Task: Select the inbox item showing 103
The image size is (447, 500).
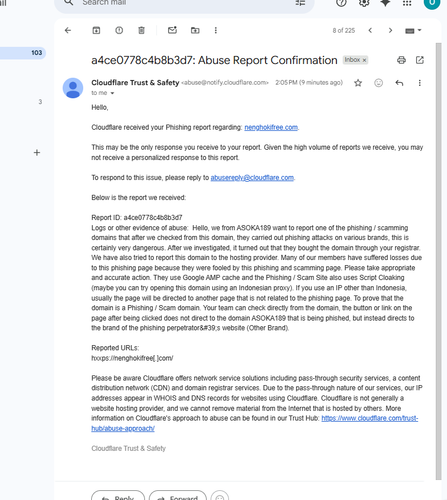Action: (x=23, y=53)
